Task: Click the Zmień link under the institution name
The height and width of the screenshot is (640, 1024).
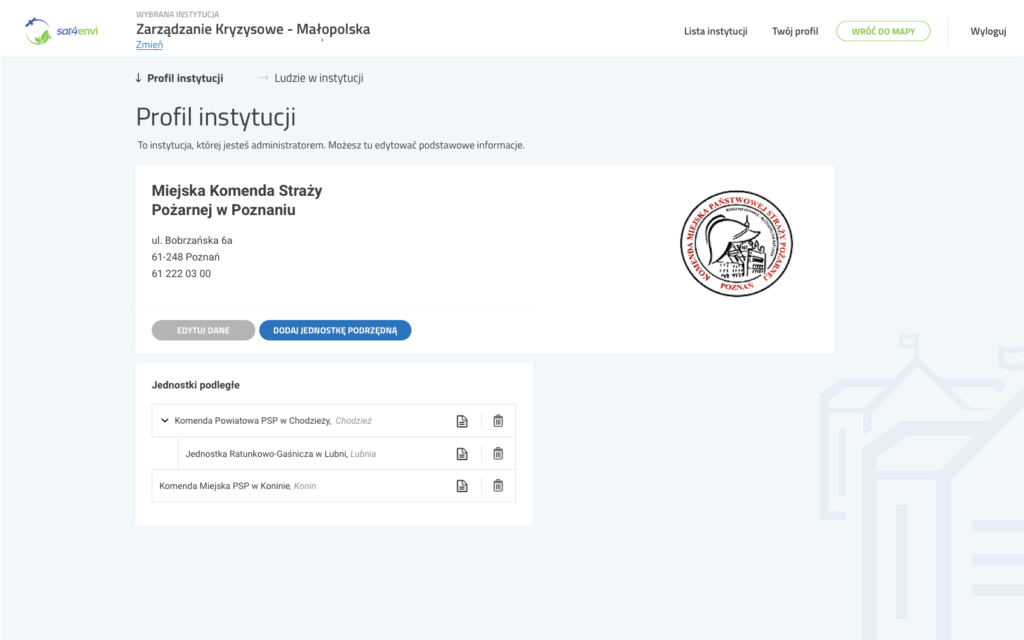Action: pyautogui.click(x=149, y=44)
